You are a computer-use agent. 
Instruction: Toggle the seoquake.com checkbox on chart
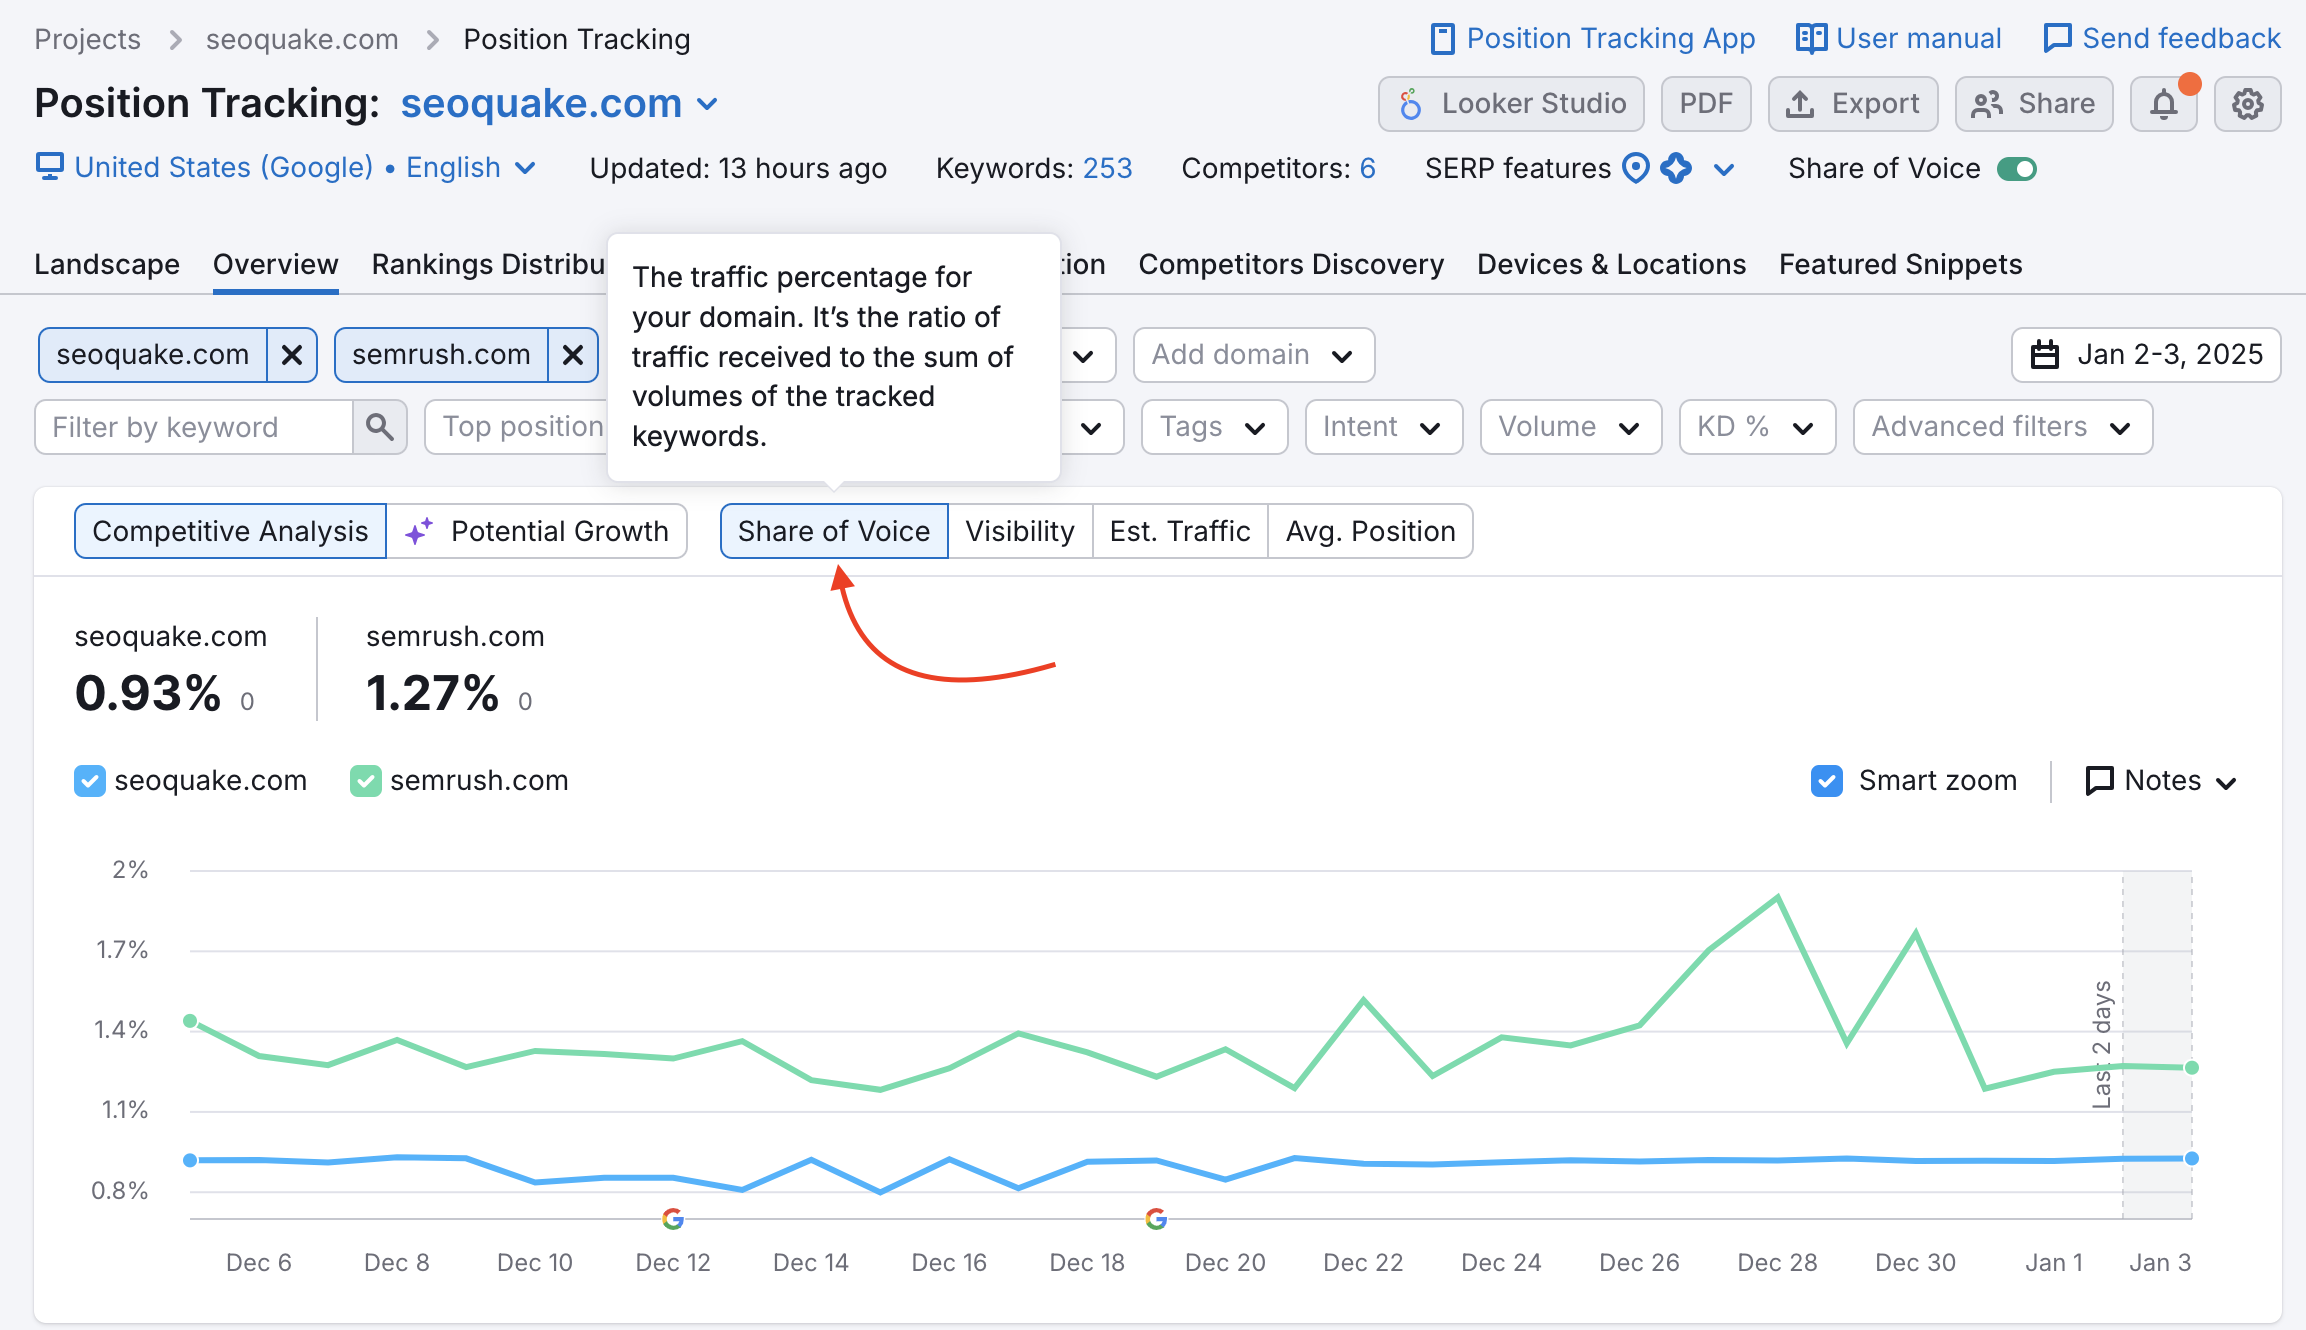pos(90,779)
